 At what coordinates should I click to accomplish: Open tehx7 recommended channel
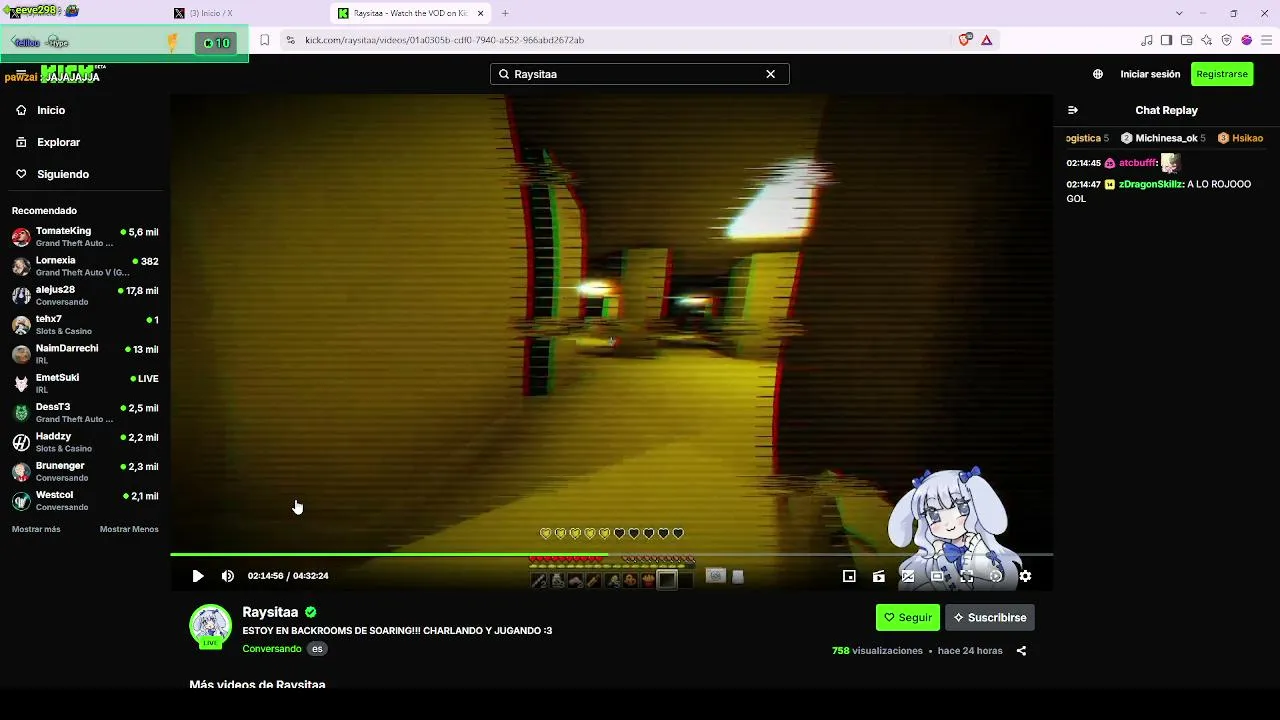pos(85,325)
